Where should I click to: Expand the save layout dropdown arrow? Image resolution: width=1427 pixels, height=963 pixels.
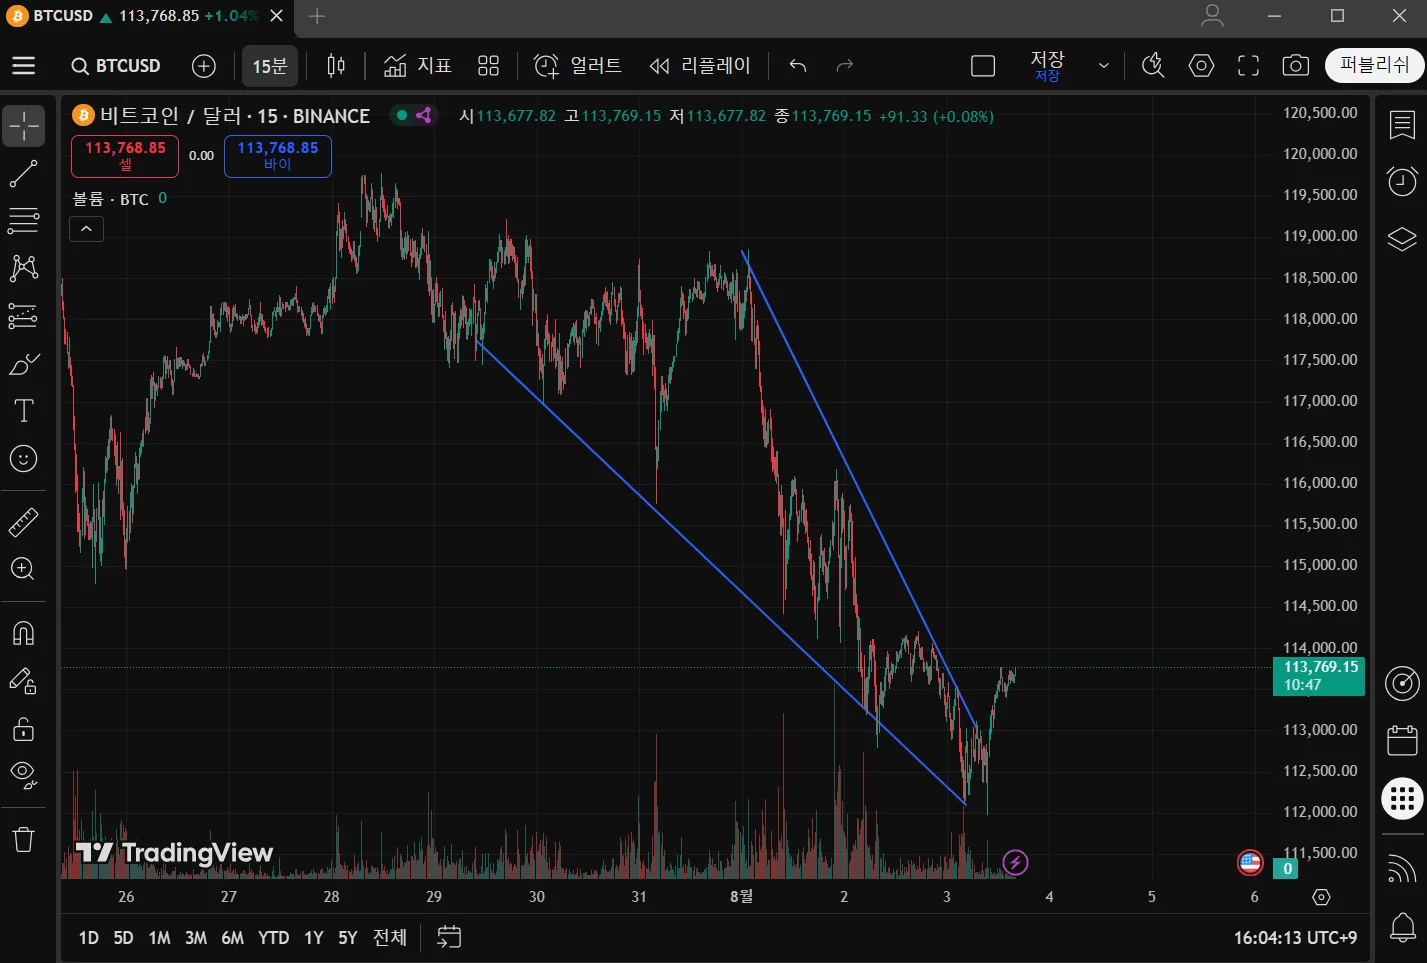1103,66
